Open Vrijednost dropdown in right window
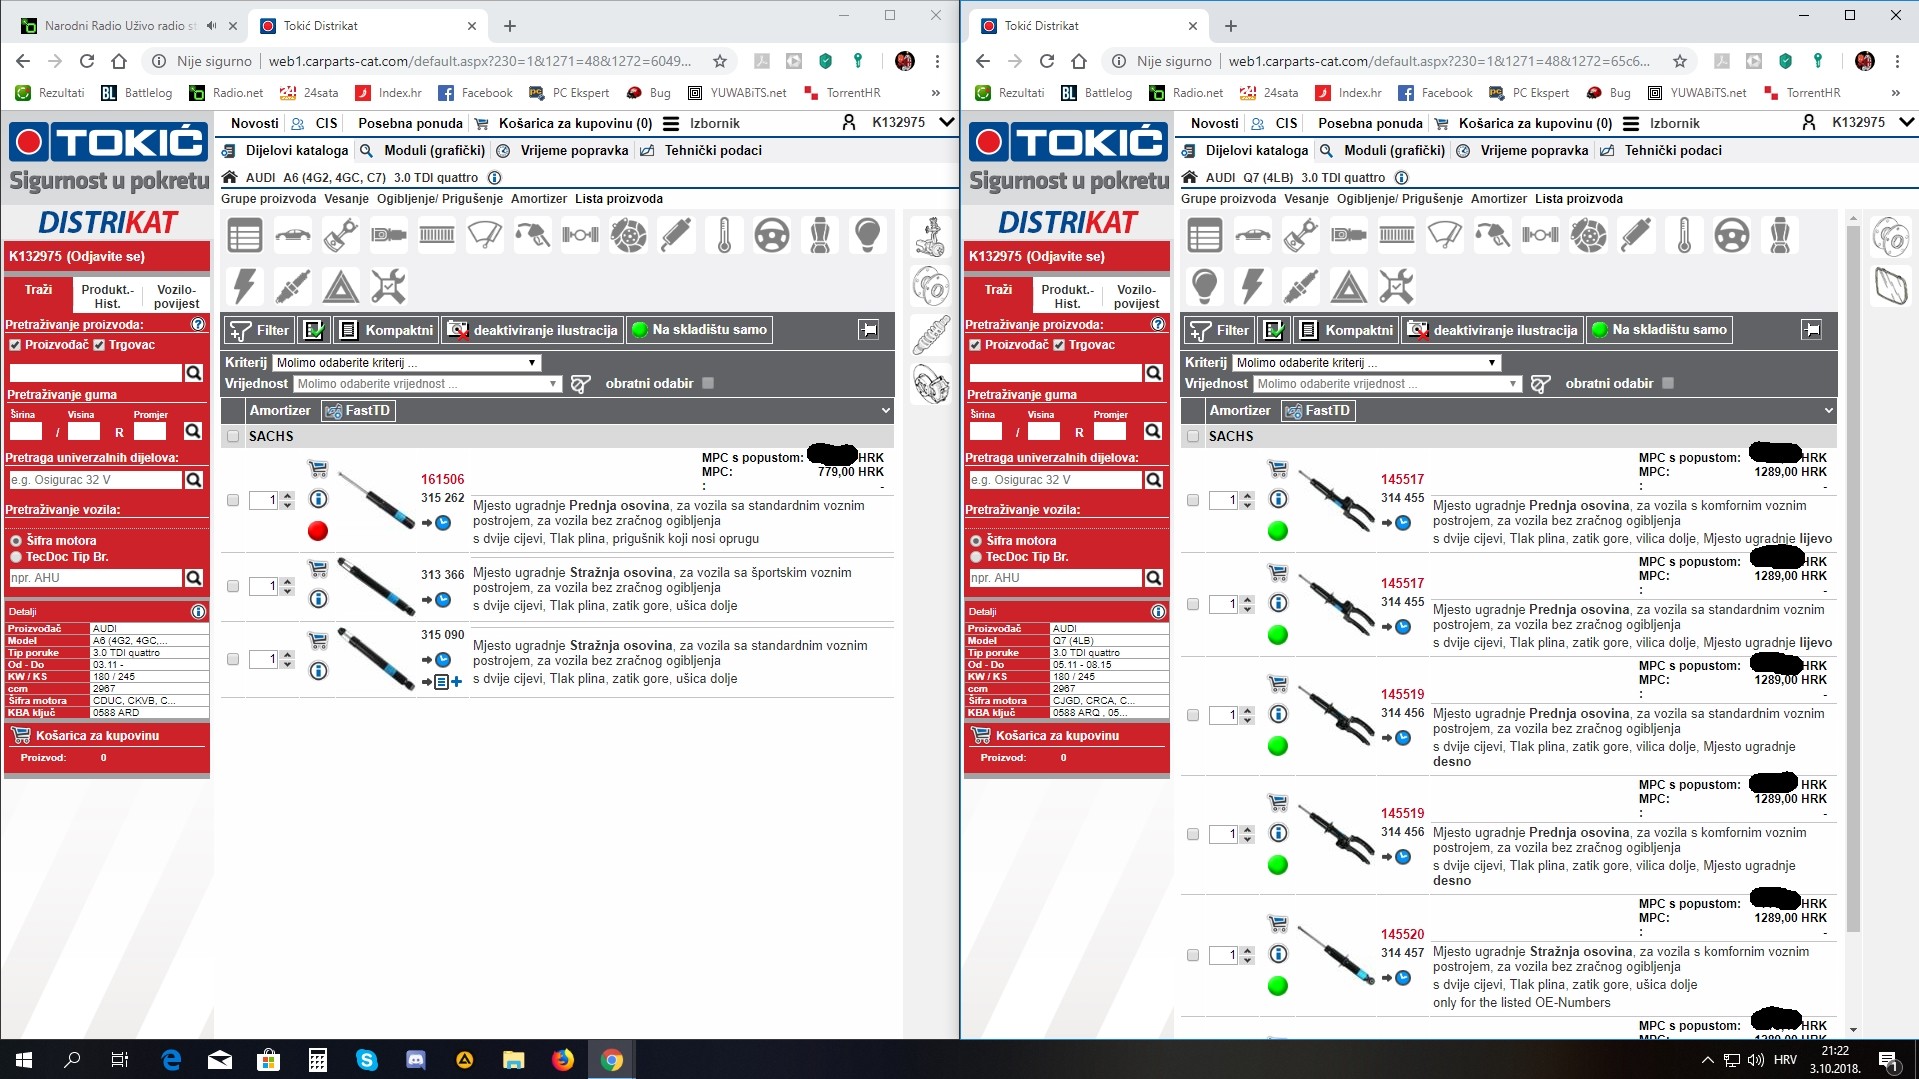 pyautogui.click(x=1388, y=384)
